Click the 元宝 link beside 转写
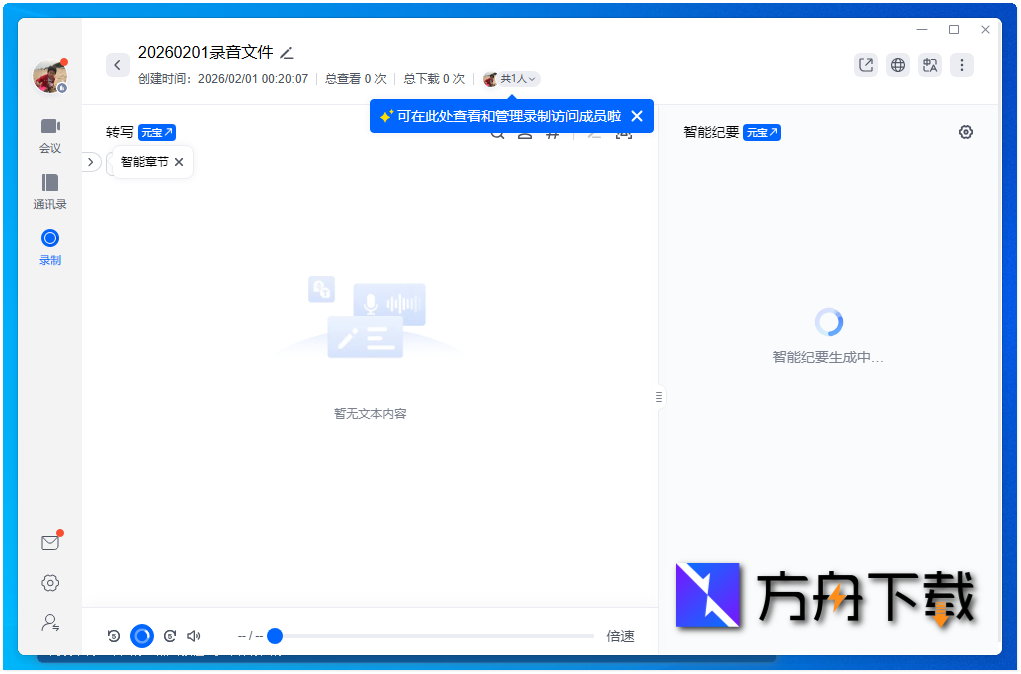Image resolution: width=1021 pixels, height=674 pixels. (x=156, y=131)
